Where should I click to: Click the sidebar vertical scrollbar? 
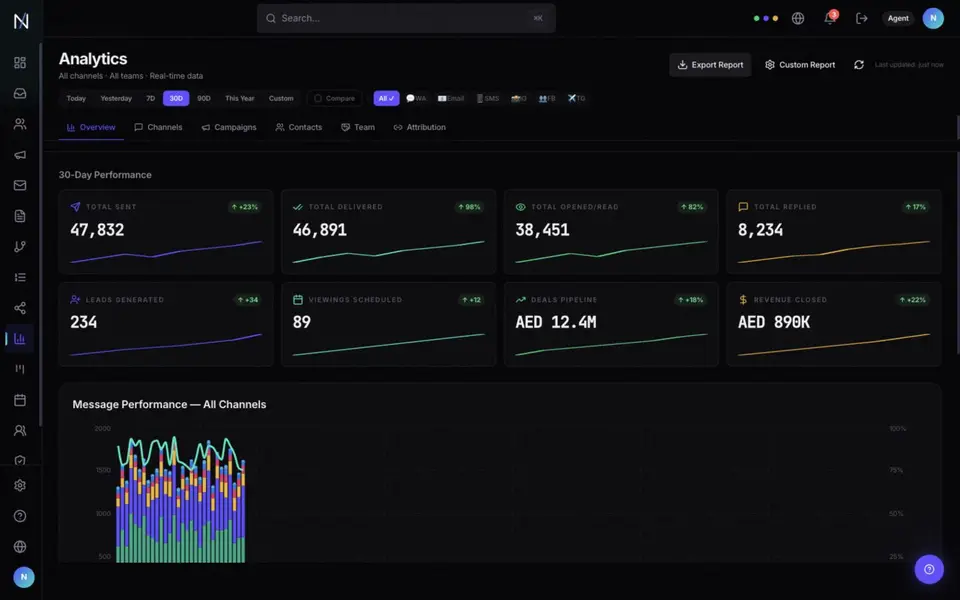pos(40,234)
